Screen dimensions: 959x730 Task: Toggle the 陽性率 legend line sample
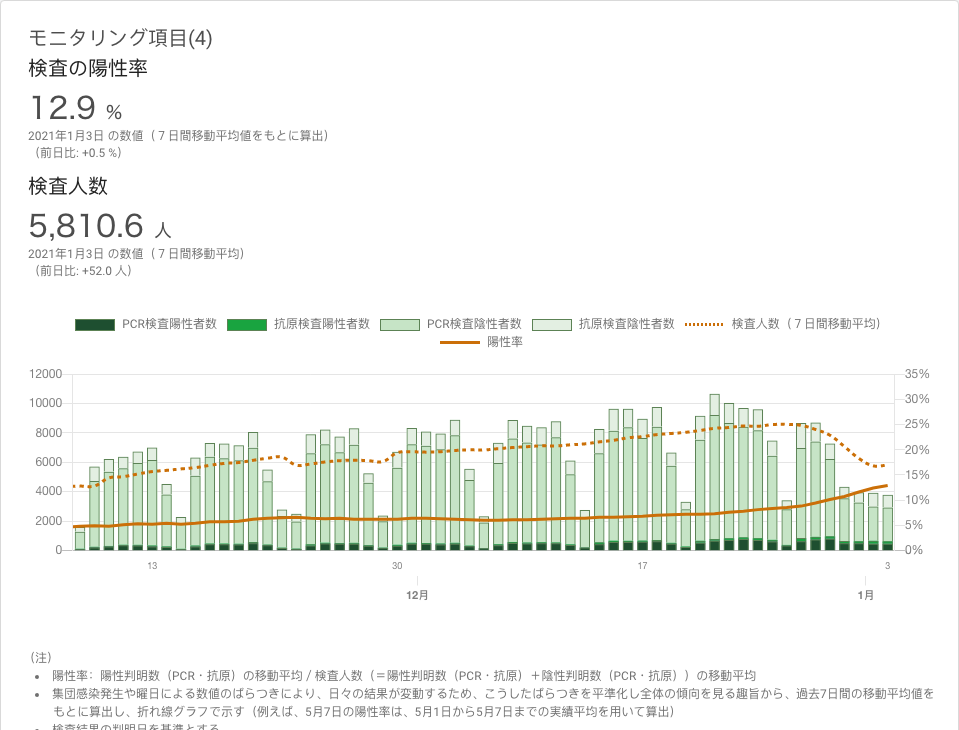pos(460,342)
